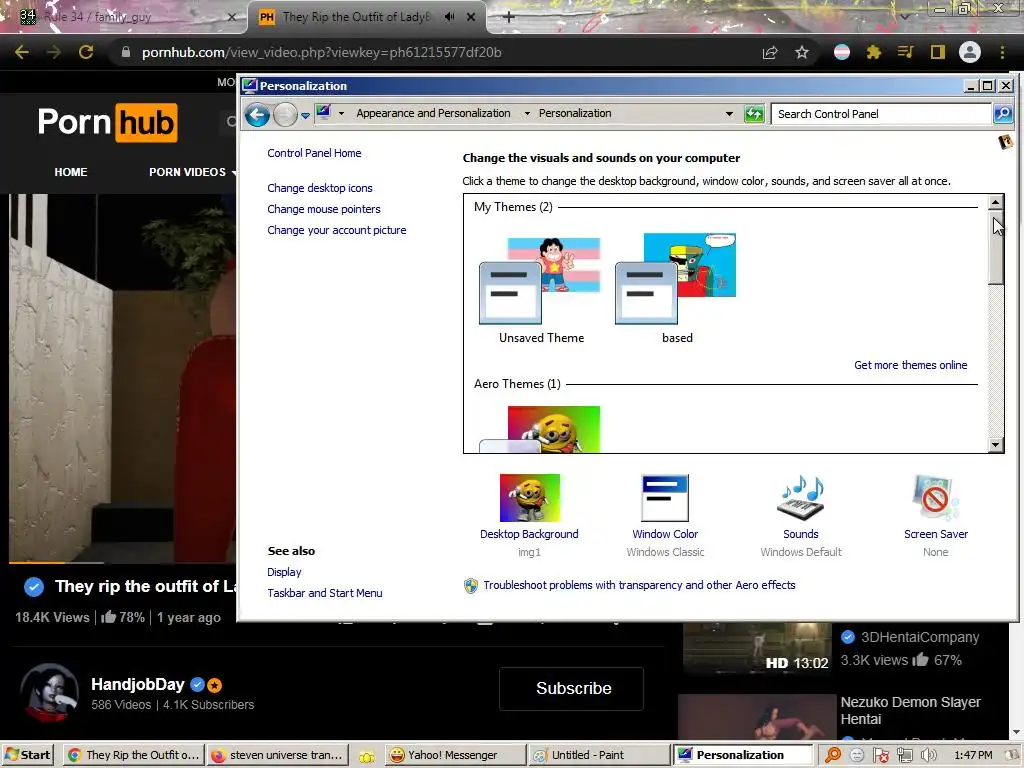The width and height of the screenshot is (1024, 768).
Task: Click Personalization breadcrumb in address bar
Action: pyautogui.click(x=575, y=114)
